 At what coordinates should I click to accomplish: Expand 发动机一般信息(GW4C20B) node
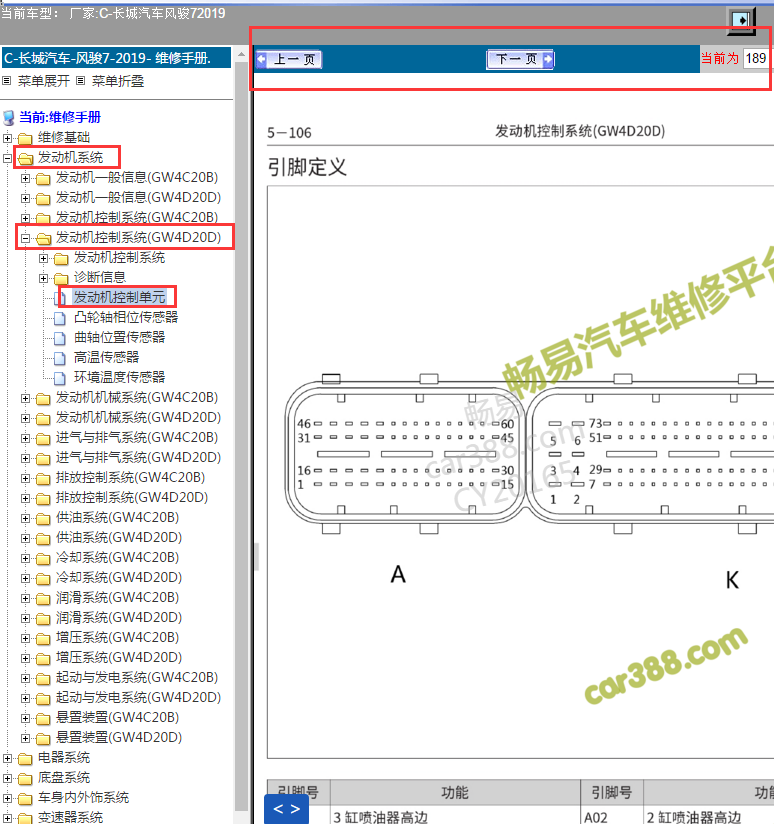[25, 178]
